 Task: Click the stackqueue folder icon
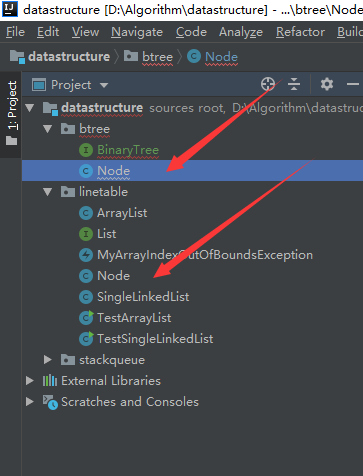tap(68, 360)
